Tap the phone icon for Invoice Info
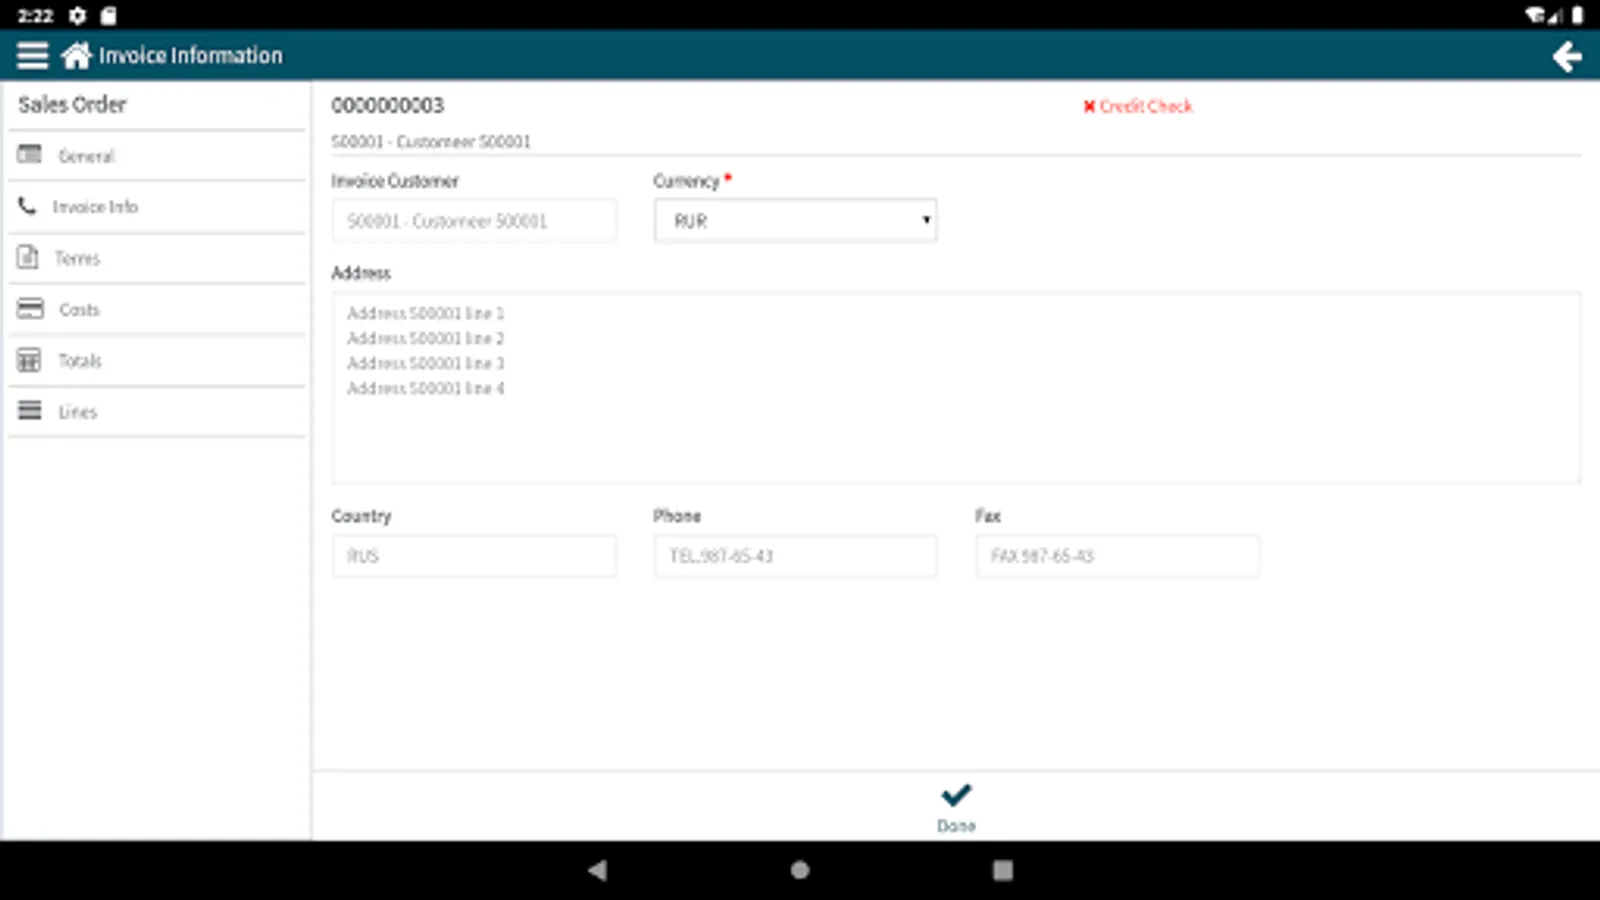1600x900 pixels. click(x=28, y=206)
